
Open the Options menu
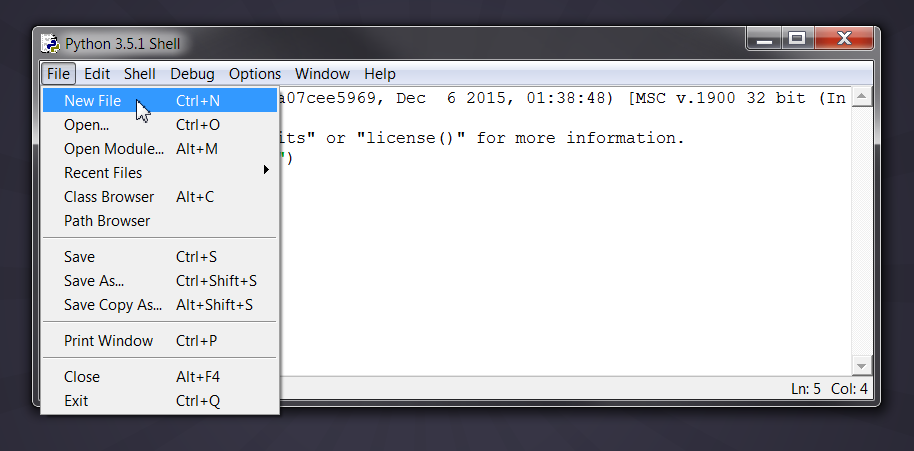(x=255, y=74)
